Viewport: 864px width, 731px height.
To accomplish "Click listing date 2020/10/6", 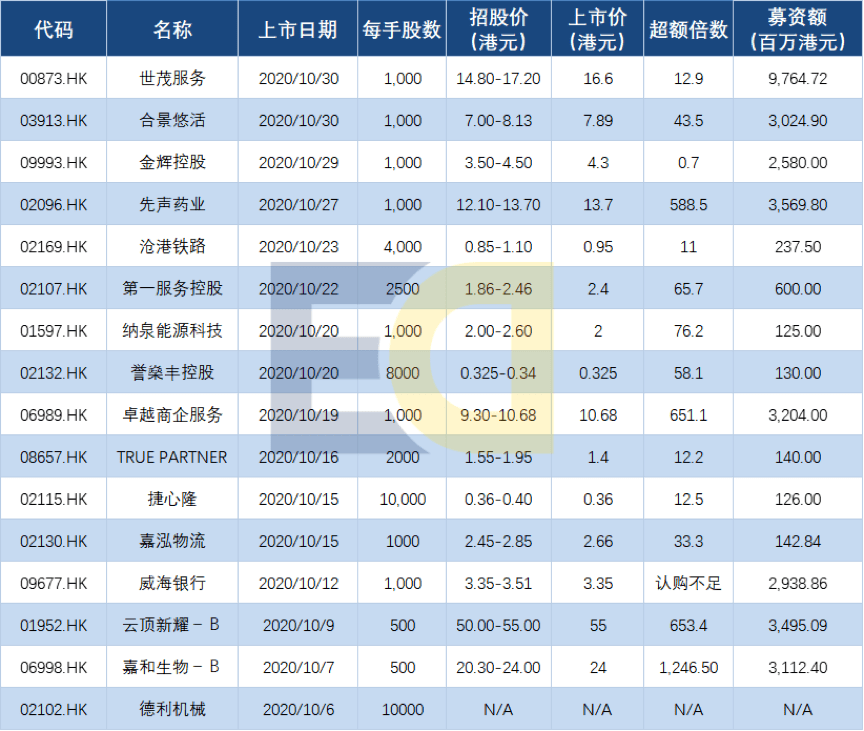I will 299,710.
